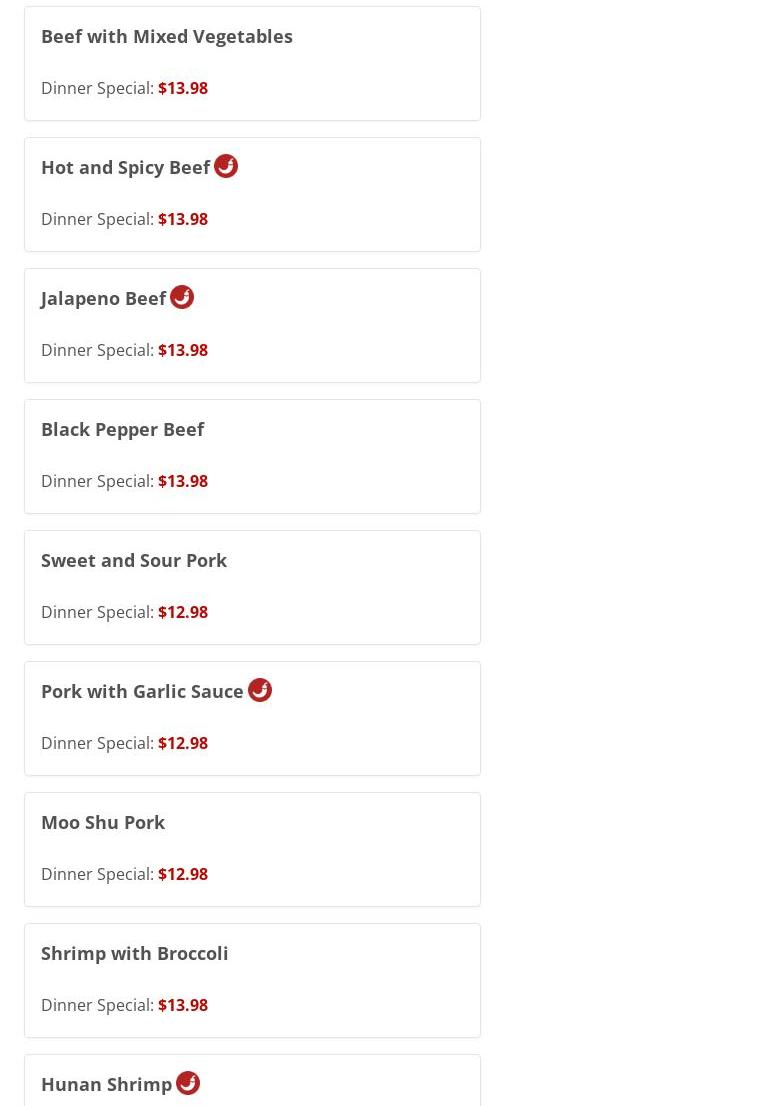Select Sweet and Sour Pork dish

click(x=134, y=560)
